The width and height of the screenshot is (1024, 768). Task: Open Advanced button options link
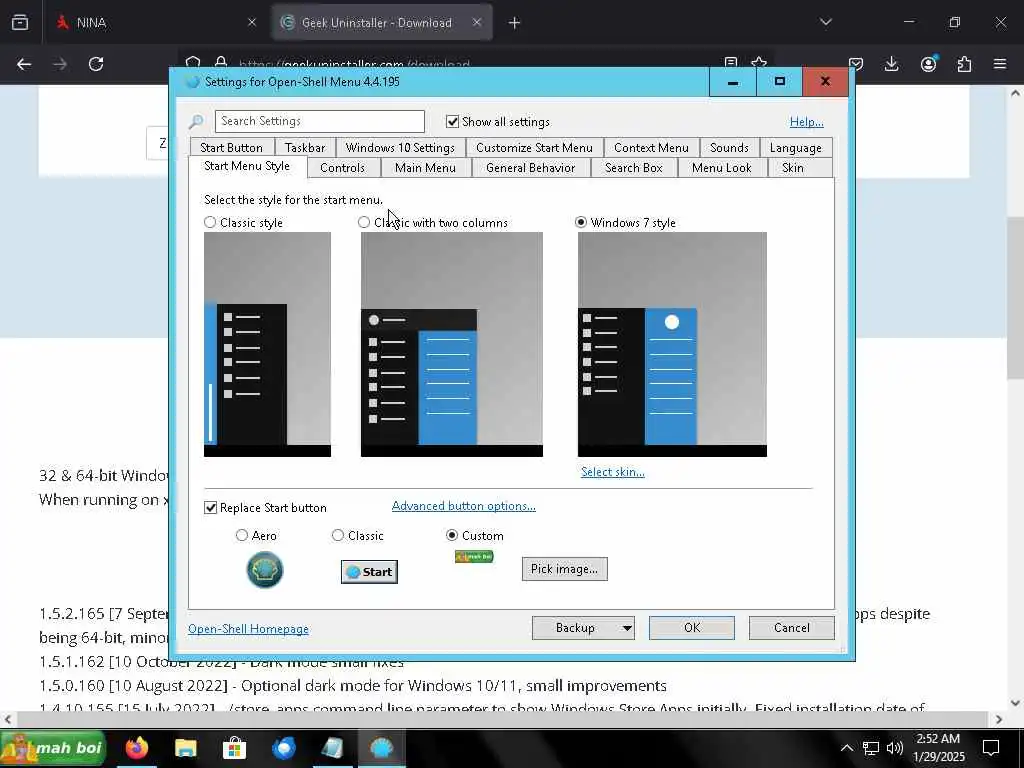click(x=464, y=505)
